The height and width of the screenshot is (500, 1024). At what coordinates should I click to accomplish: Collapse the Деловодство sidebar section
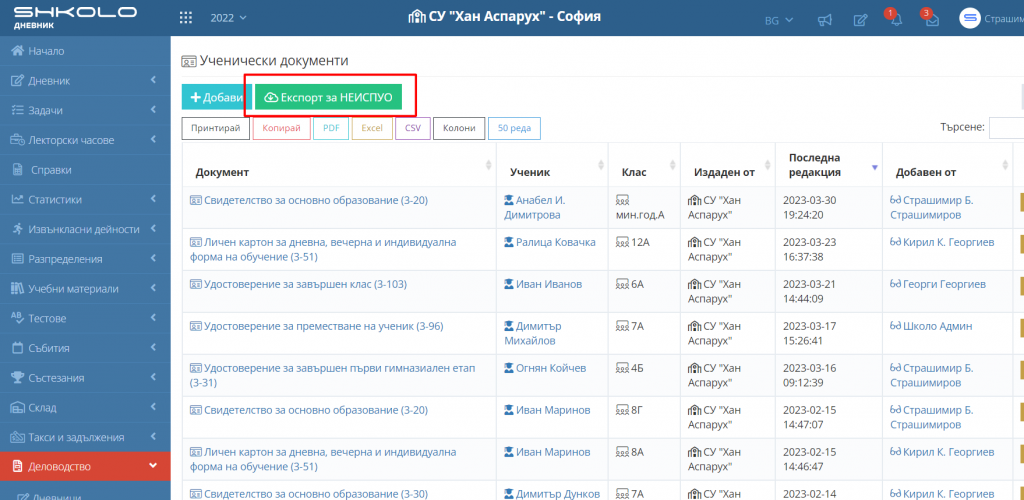click(85, 467)
